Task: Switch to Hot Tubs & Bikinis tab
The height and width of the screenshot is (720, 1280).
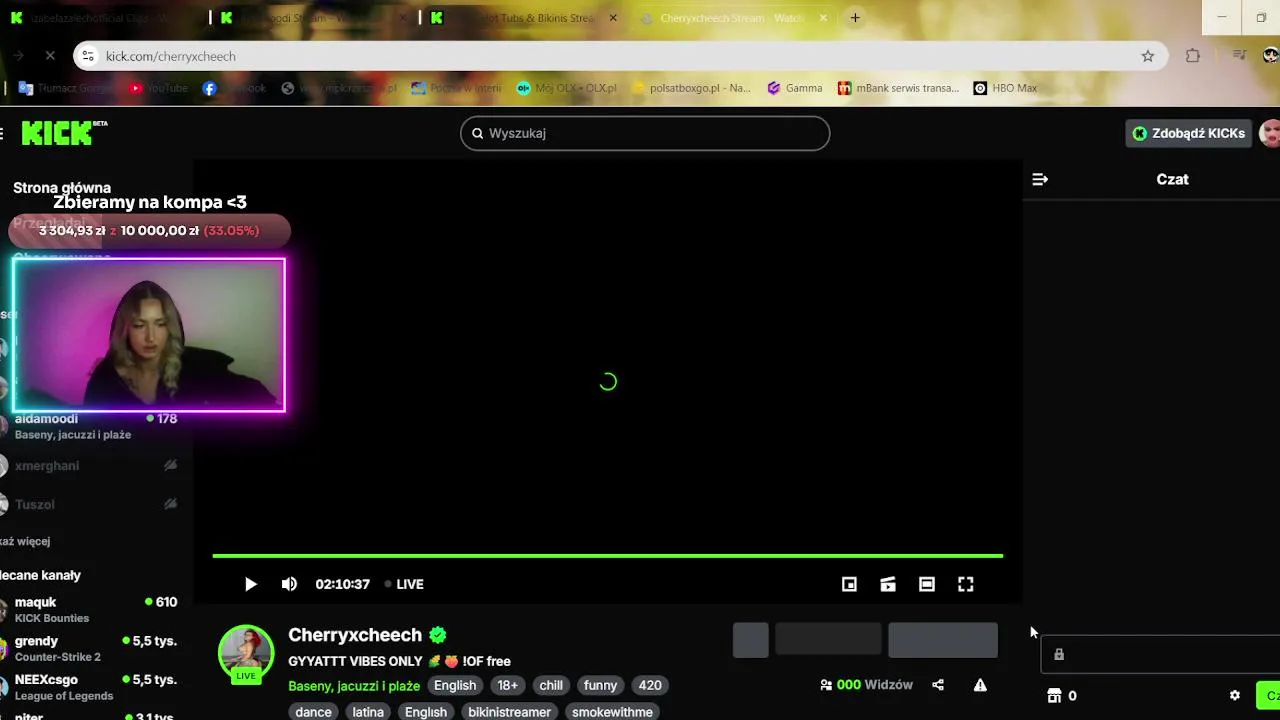Action: [x=524, y=18]
